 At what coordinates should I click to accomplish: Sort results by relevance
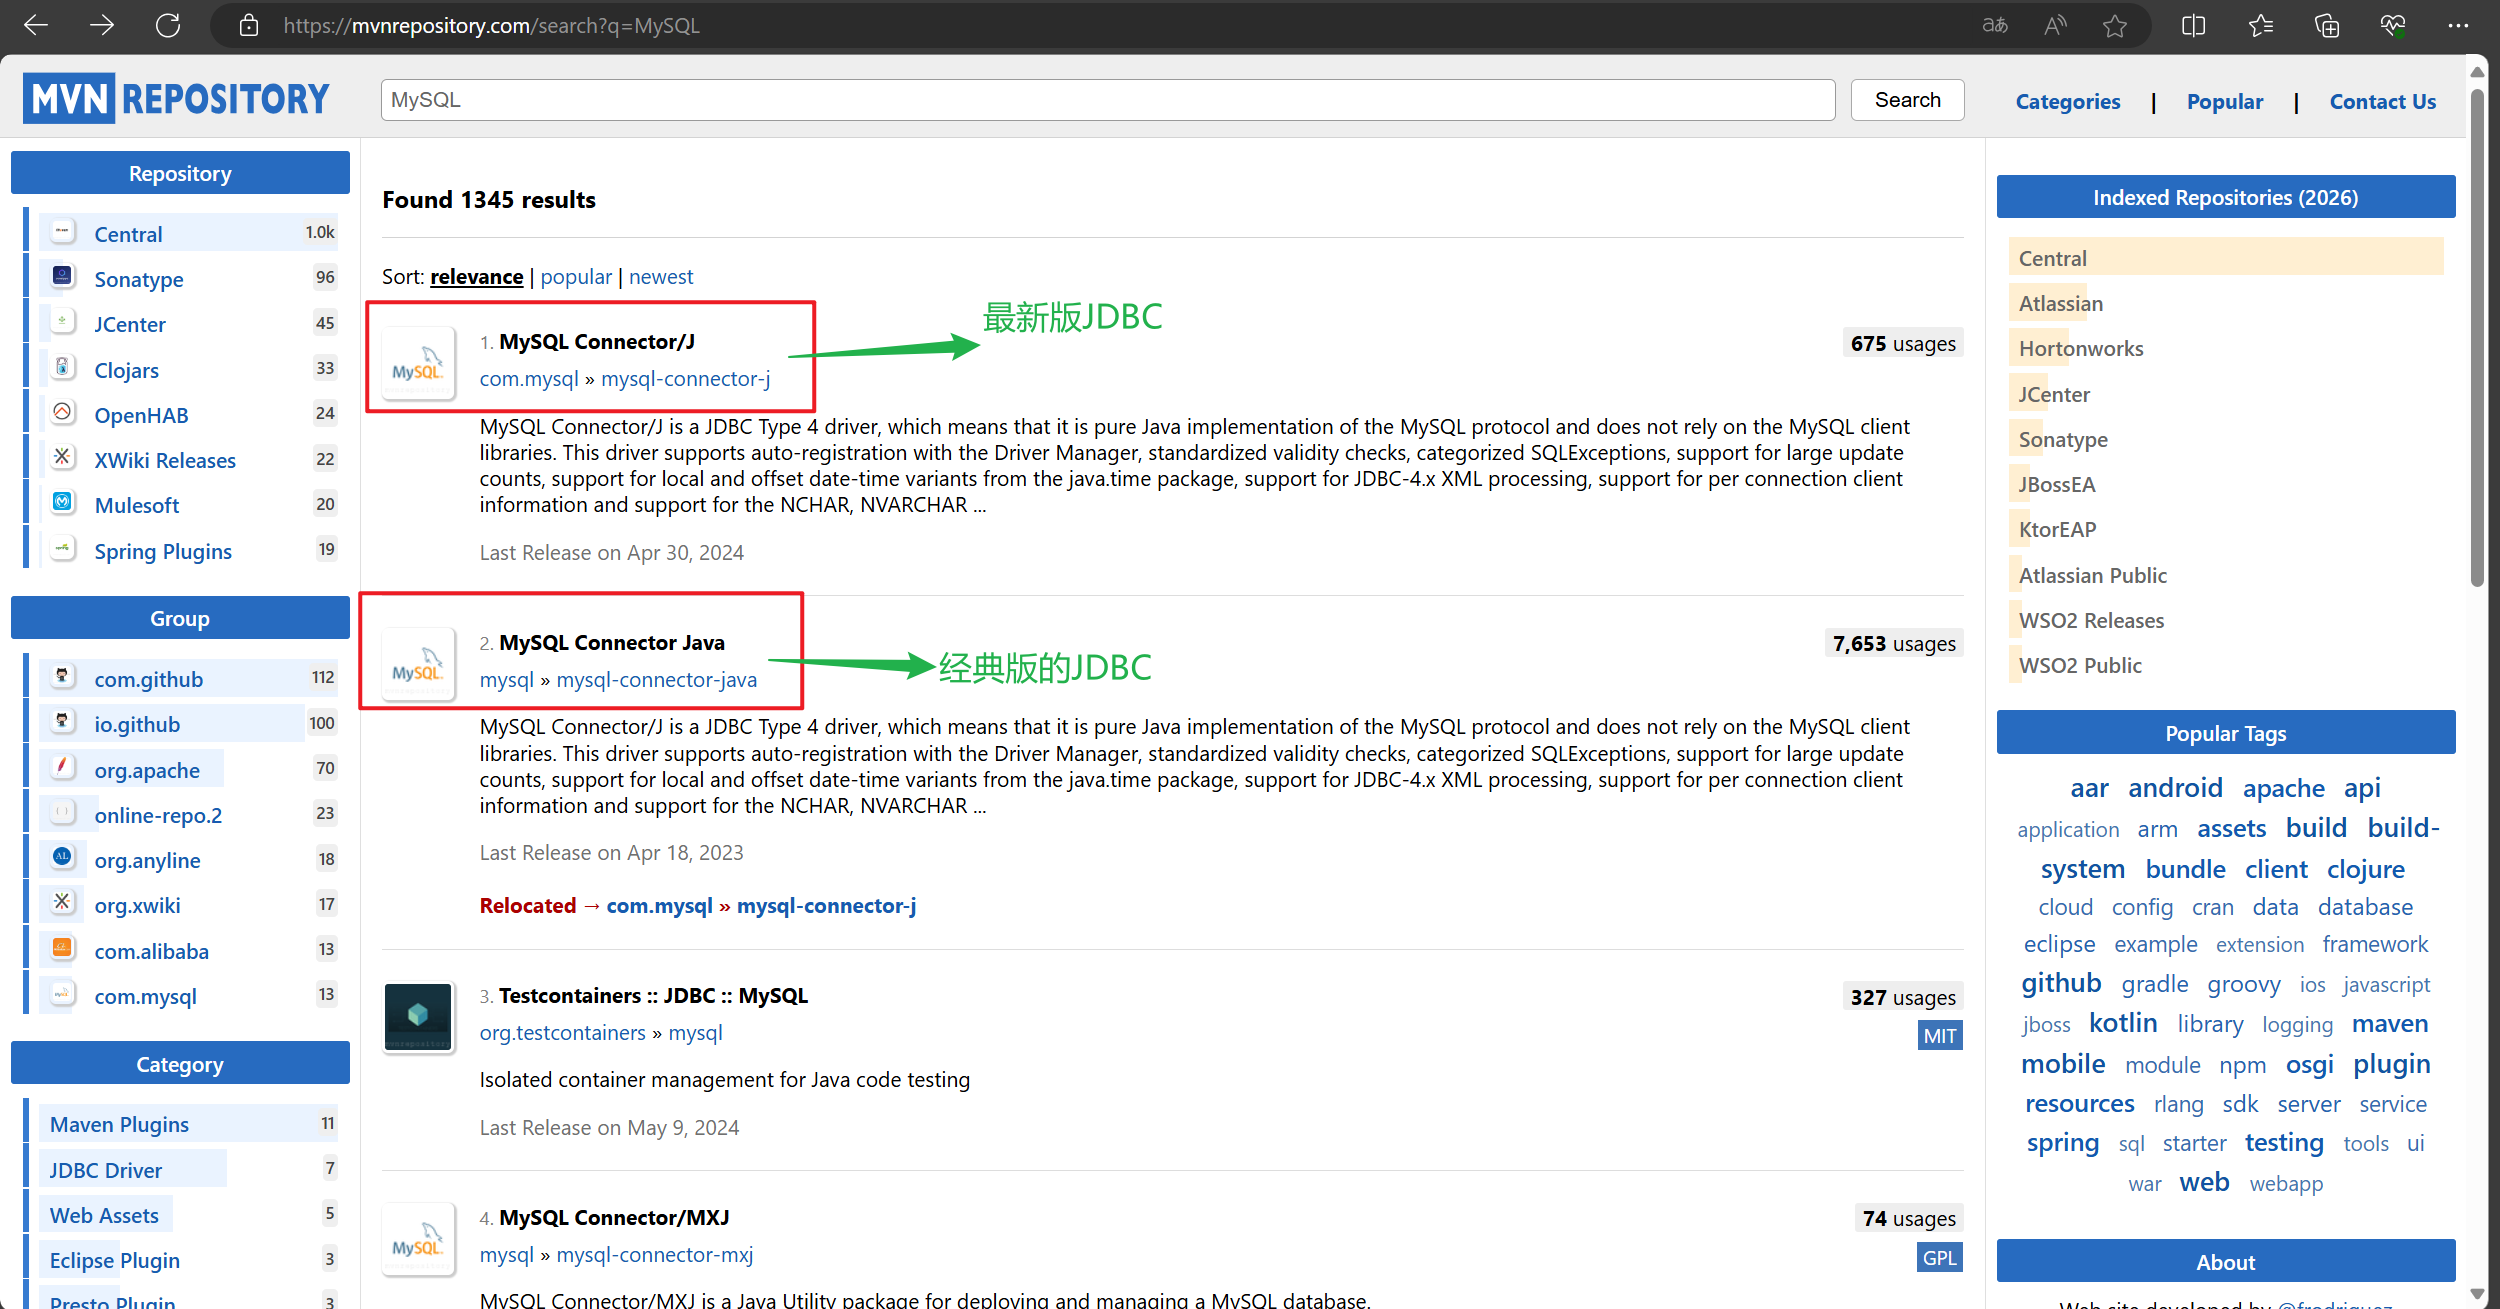tap(476, 277)
